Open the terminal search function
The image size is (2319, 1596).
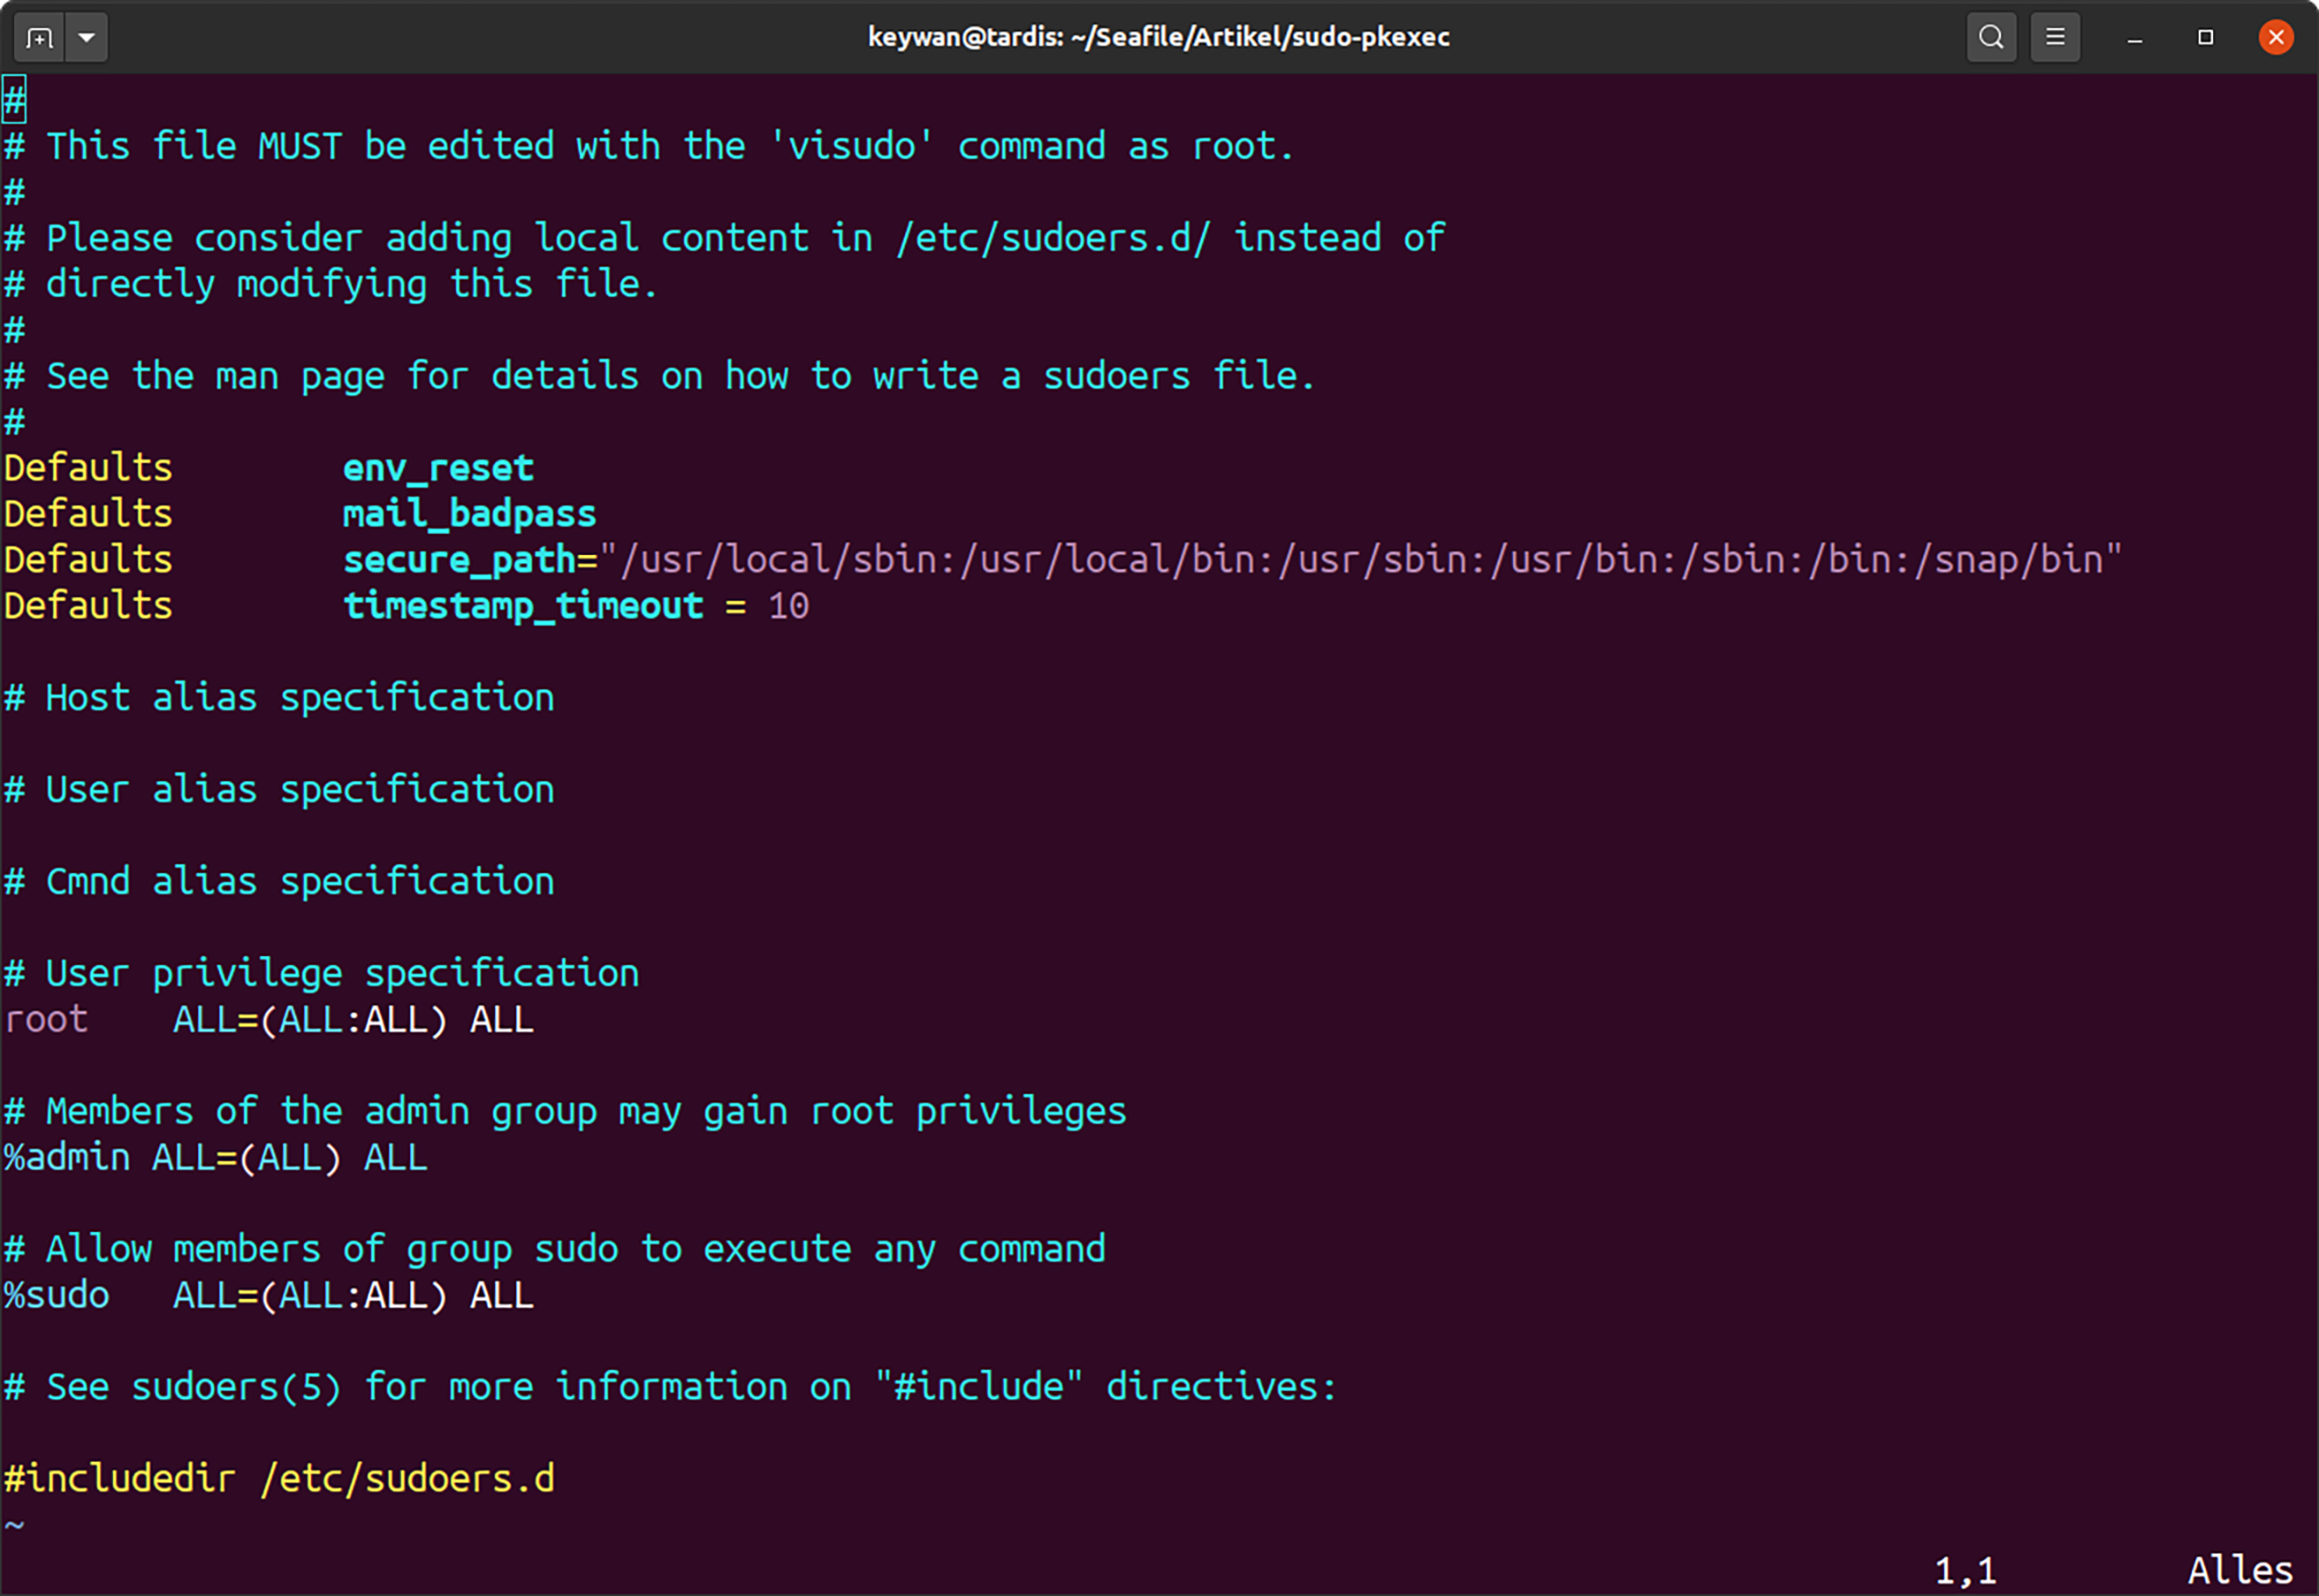(1990, 37)
